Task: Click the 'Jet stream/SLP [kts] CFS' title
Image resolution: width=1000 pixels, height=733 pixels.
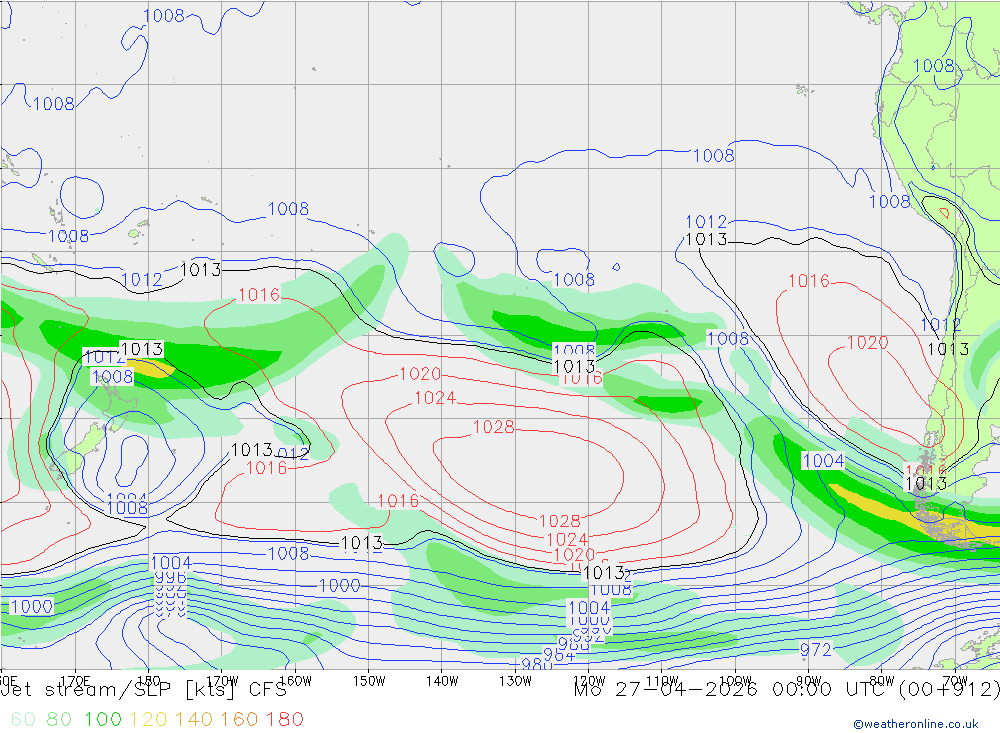Action: (143, 690)
